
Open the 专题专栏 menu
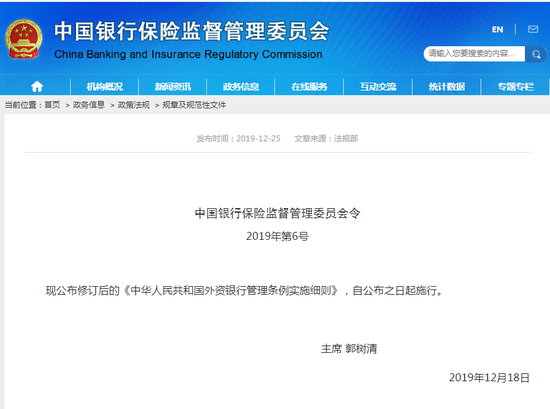tap(516, 86)
